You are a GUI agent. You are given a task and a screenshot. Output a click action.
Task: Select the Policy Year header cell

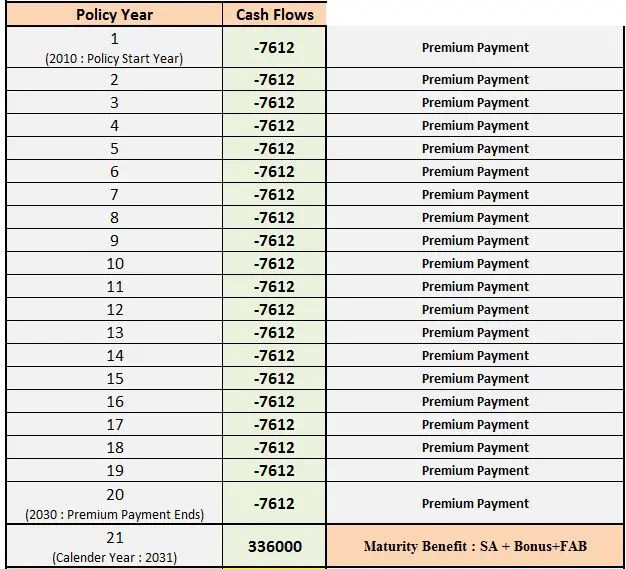(115, 15)
